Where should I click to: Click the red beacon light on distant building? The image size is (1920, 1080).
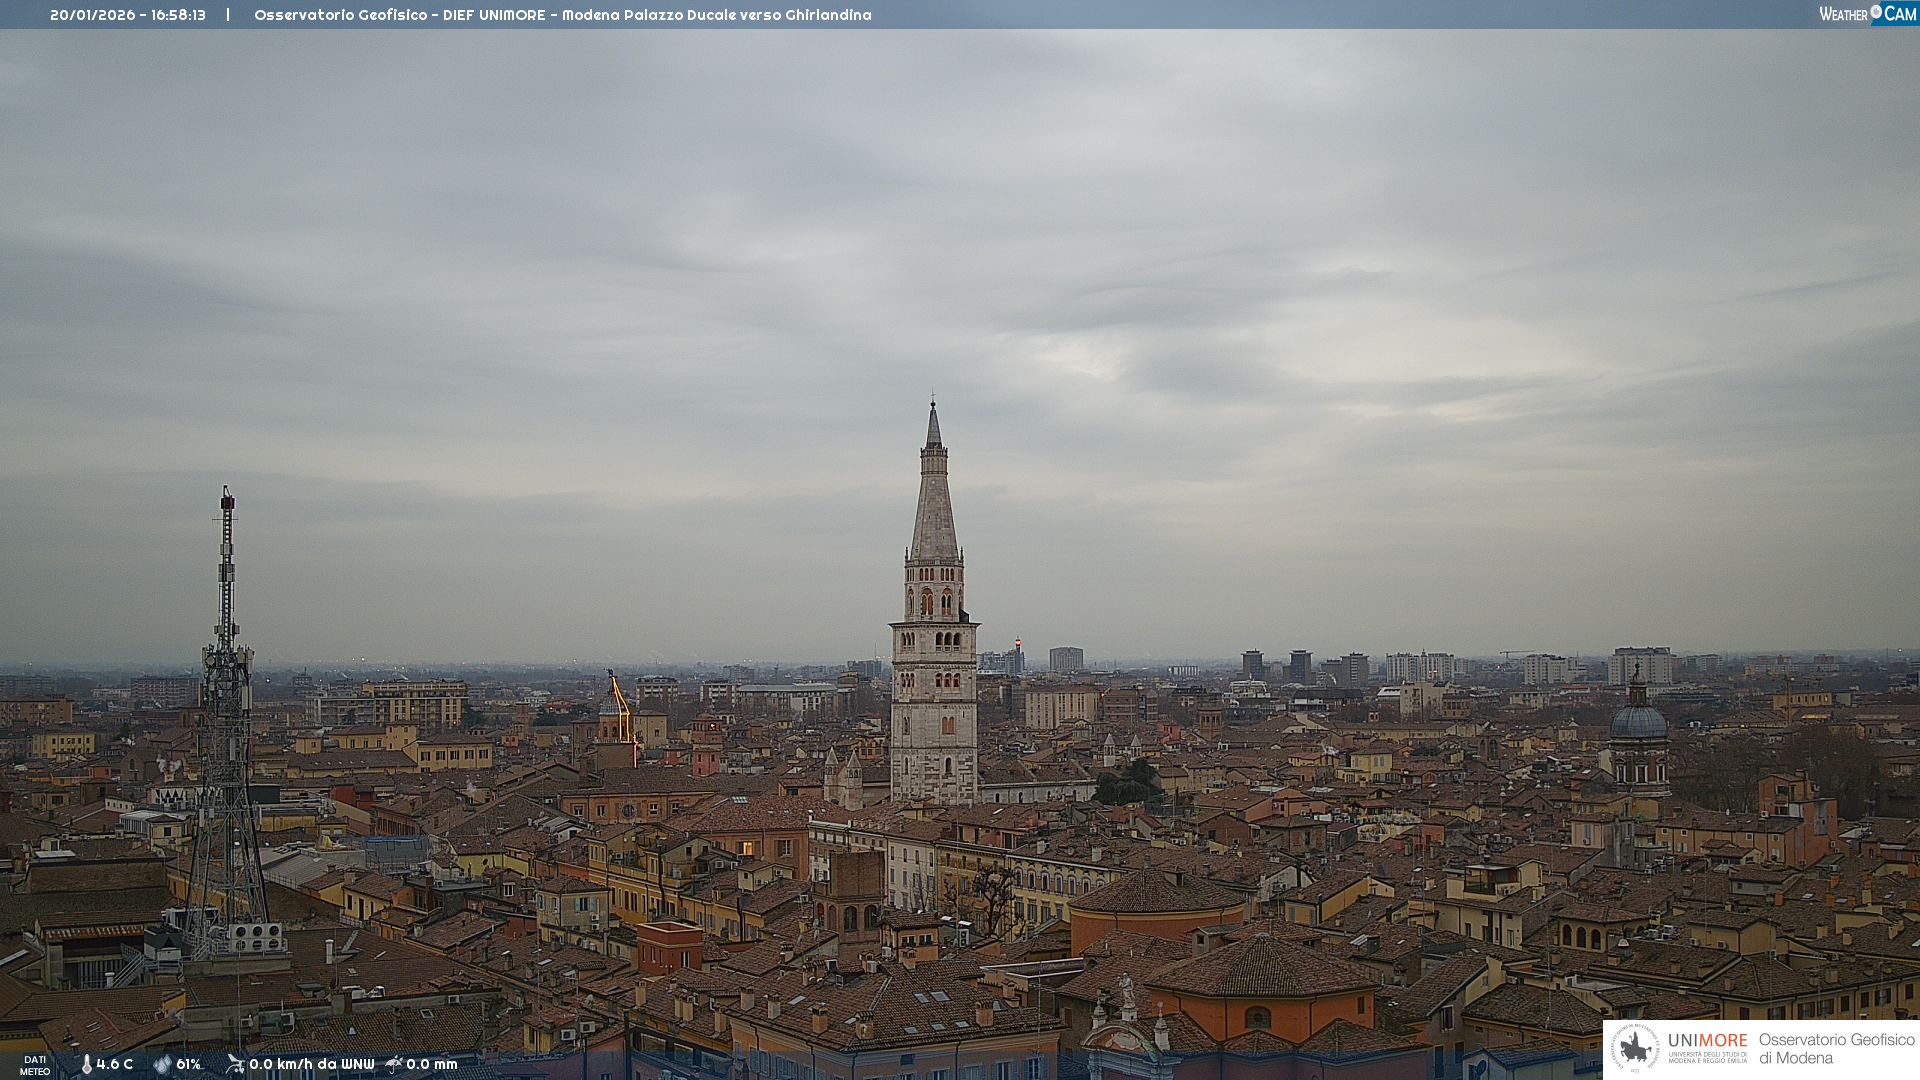pyautogui.click(x=1018, y=642)
